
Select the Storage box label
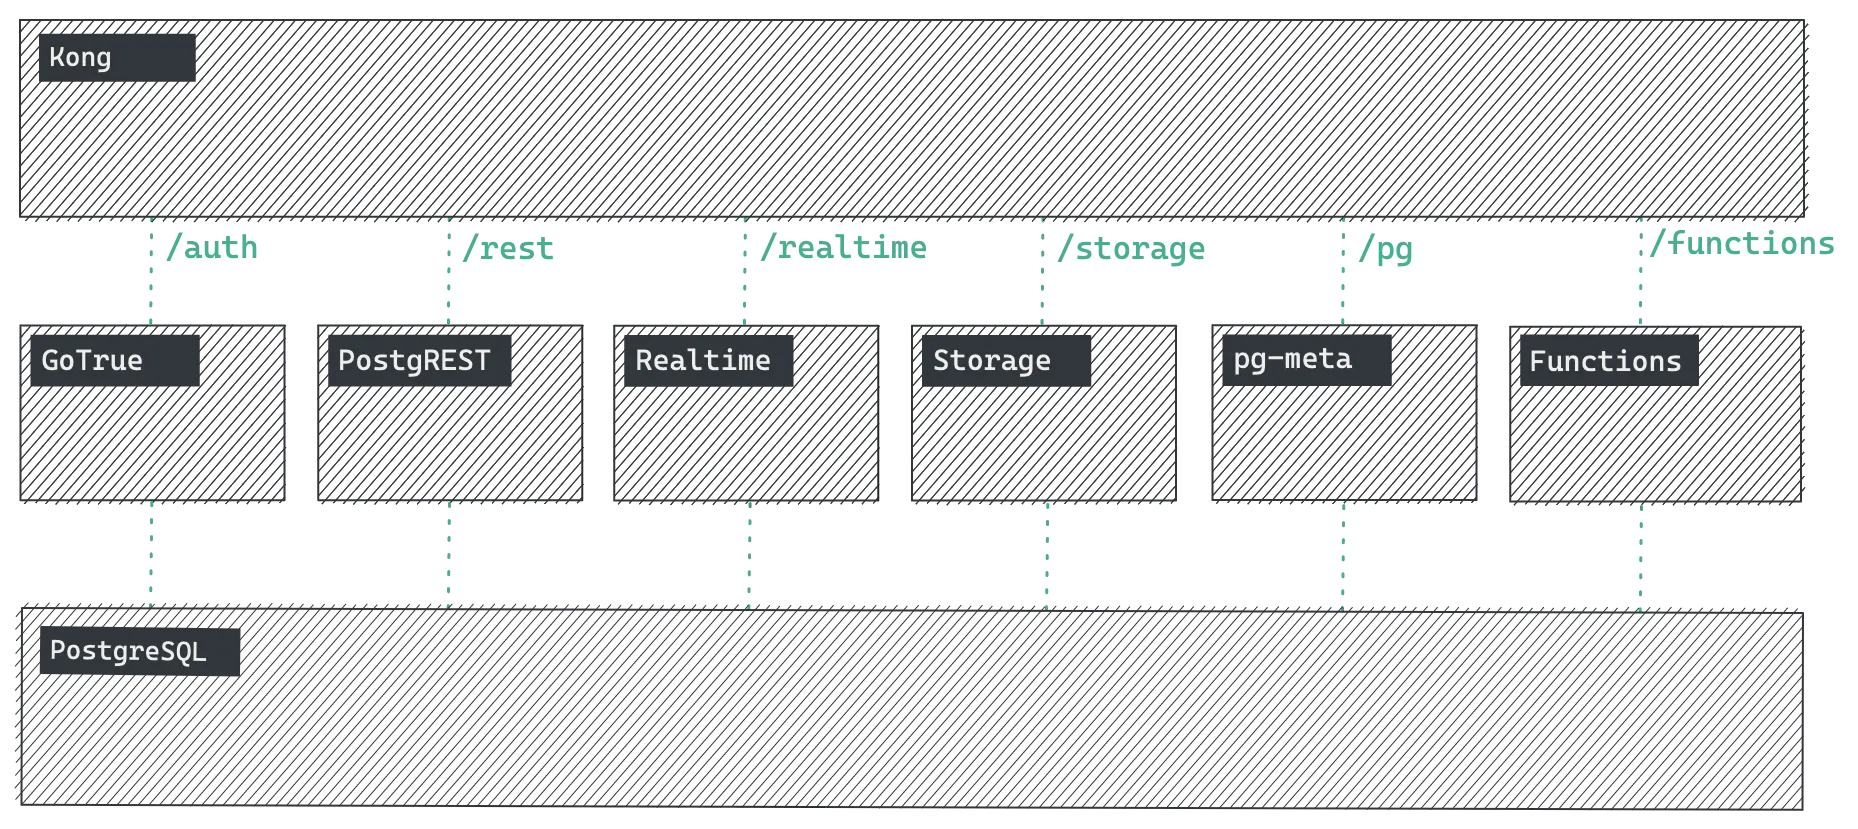tap(1007, 361)
